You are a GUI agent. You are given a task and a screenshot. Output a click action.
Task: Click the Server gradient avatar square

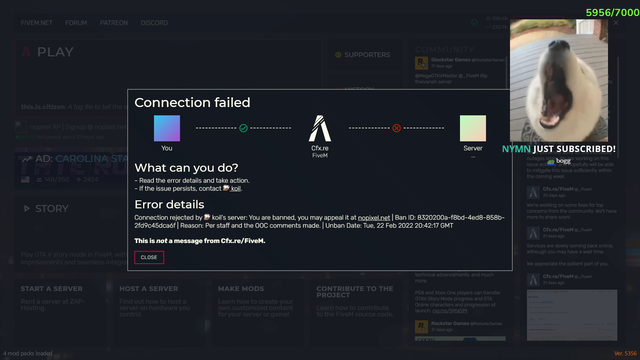(473, 128)
